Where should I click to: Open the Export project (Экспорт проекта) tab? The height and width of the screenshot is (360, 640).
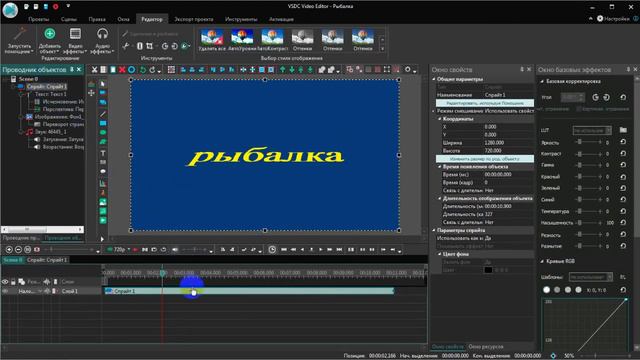(x=193, y=19)
